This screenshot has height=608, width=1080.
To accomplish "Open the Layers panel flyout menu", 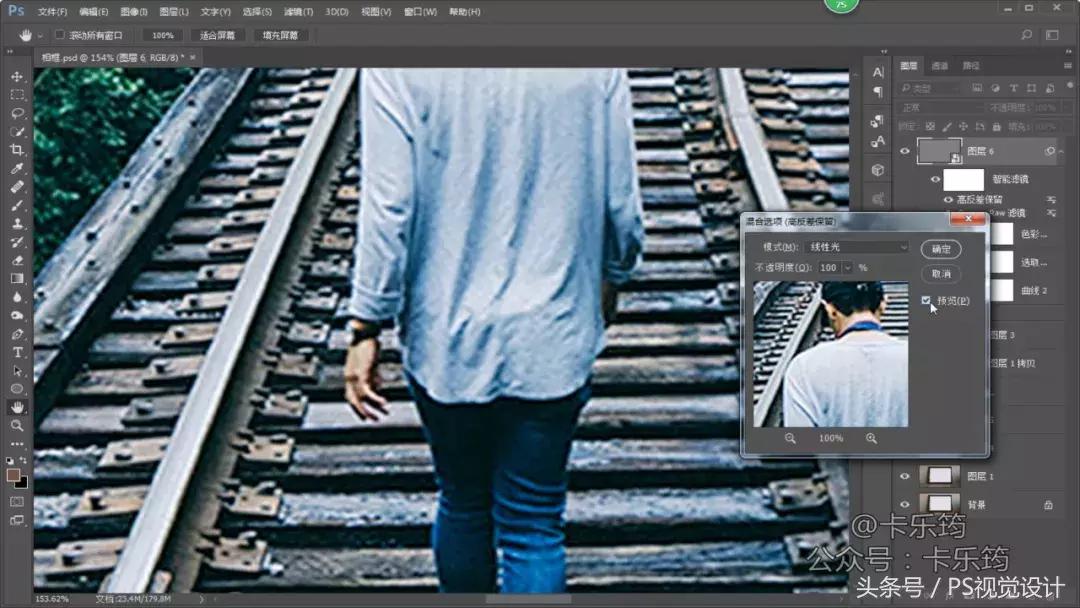I will click(x=1068, y=65).
